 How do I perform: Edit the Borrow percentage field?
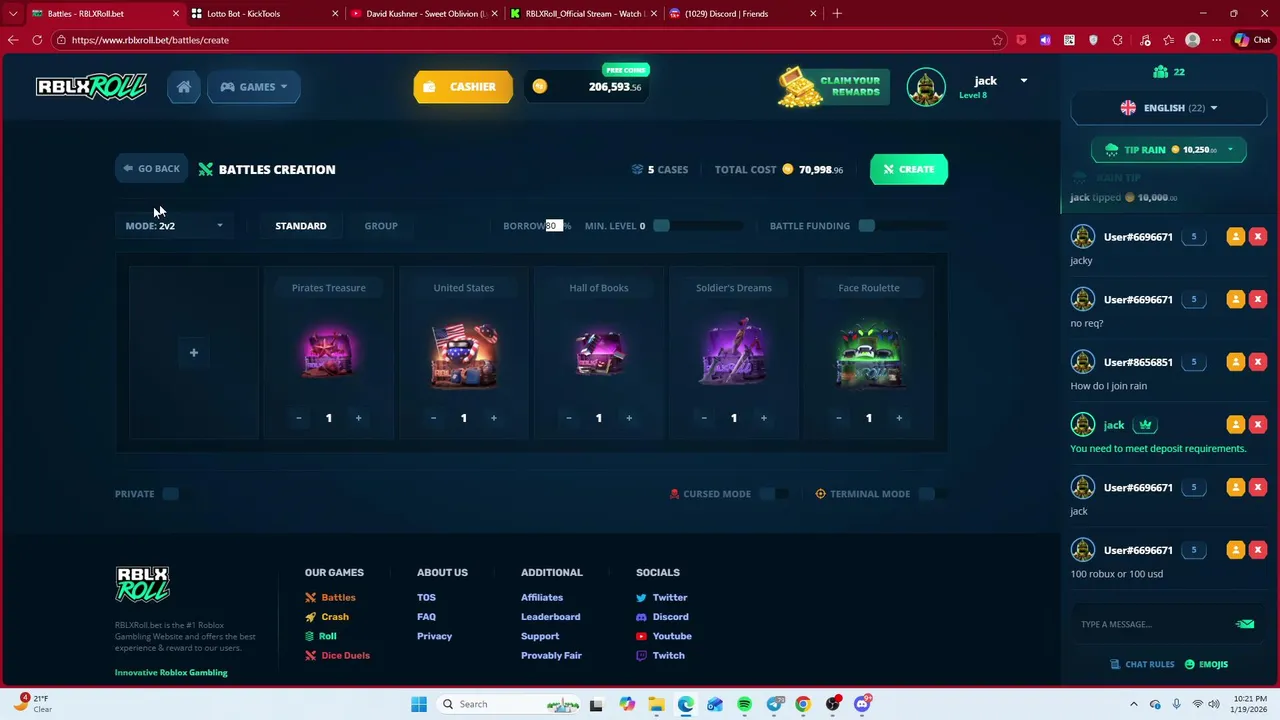pos(555,226)
